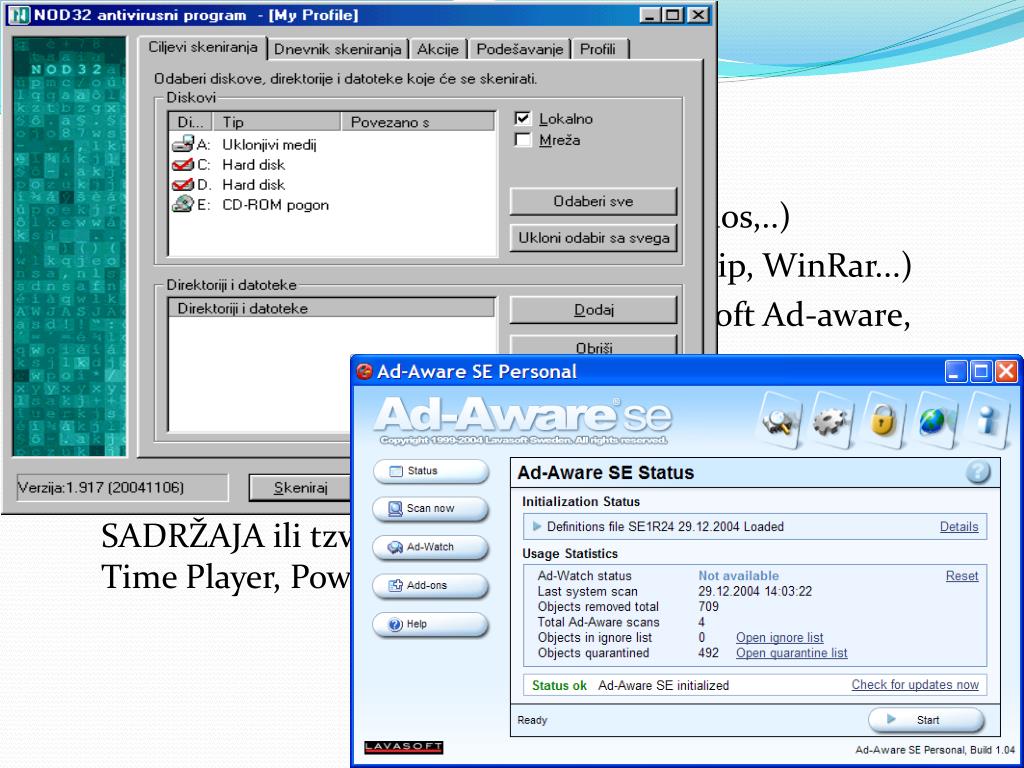Screen dimensions: 1024x768
Task: Click the Ad-Aware title bar application icon
Action: tap(364, 372)
